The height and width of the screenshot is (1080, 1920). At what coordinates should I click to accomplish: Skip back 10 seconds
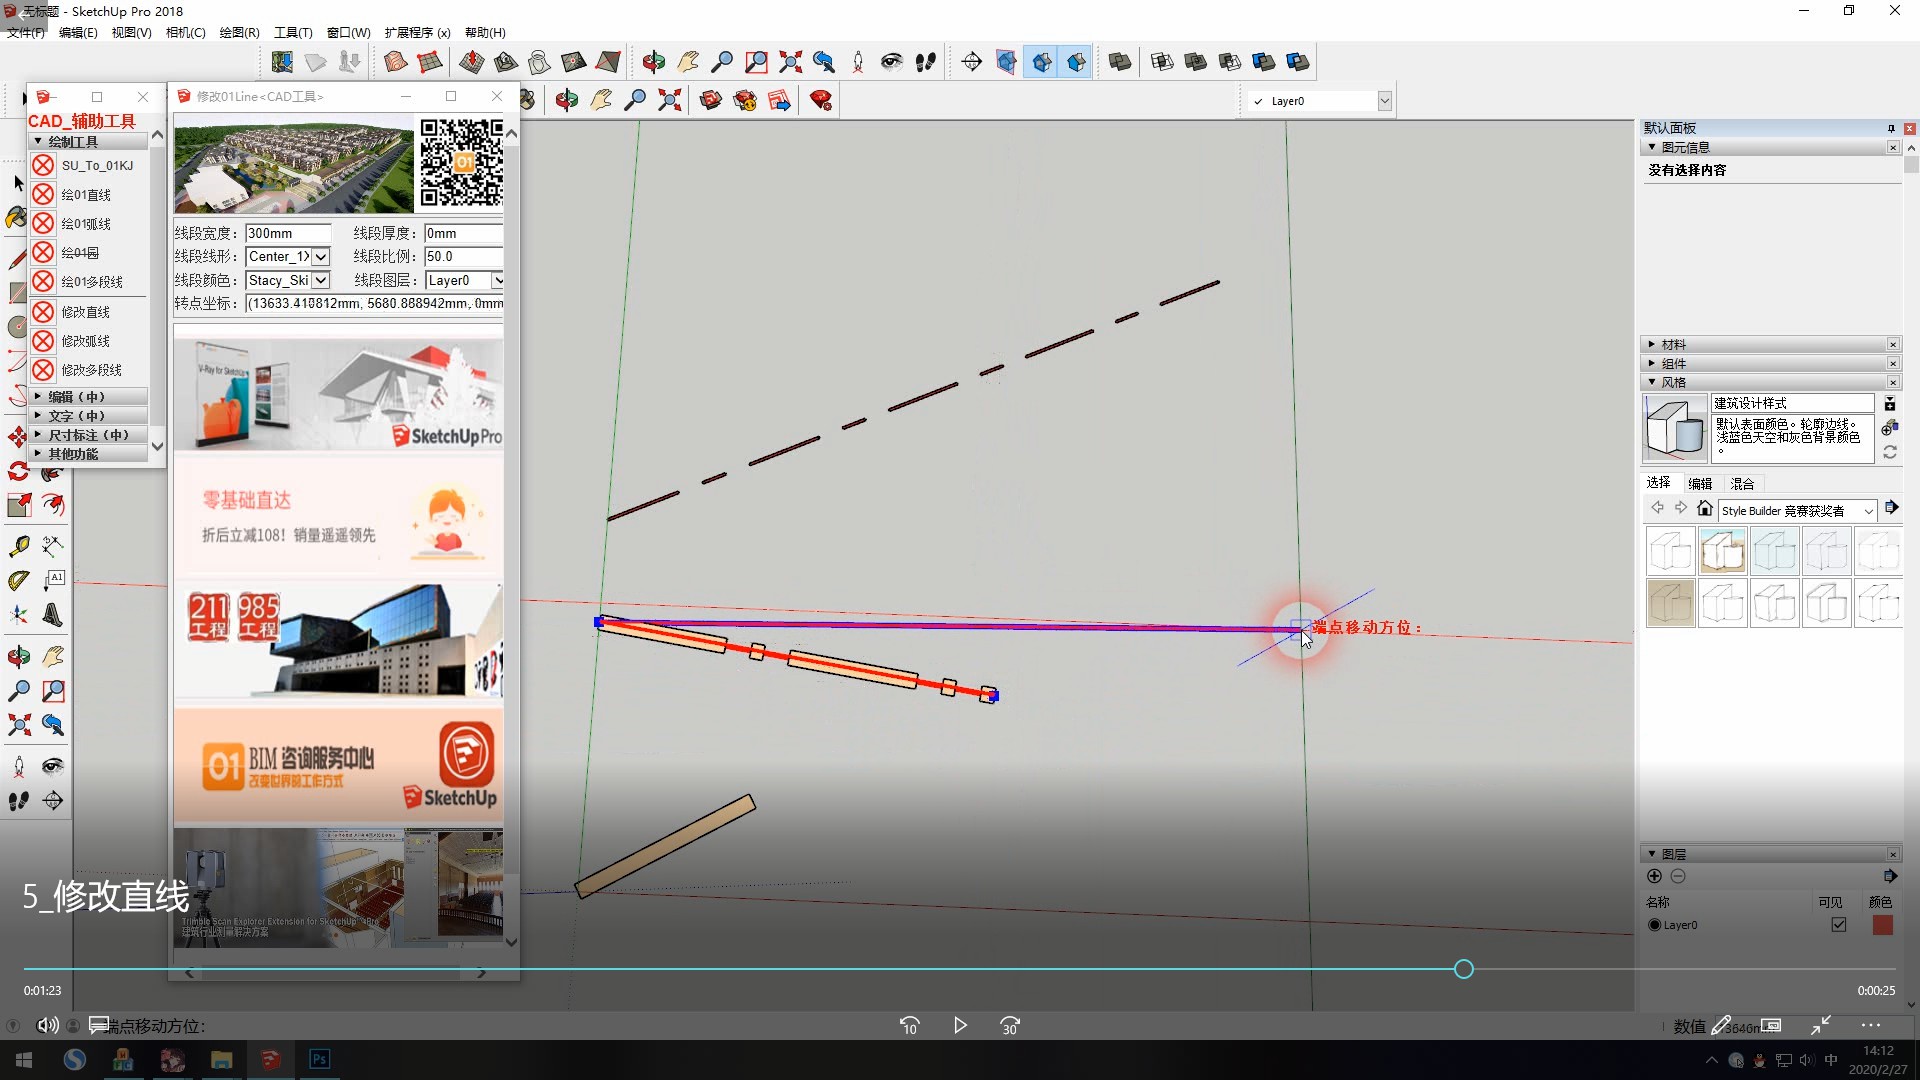(909, 1025)
